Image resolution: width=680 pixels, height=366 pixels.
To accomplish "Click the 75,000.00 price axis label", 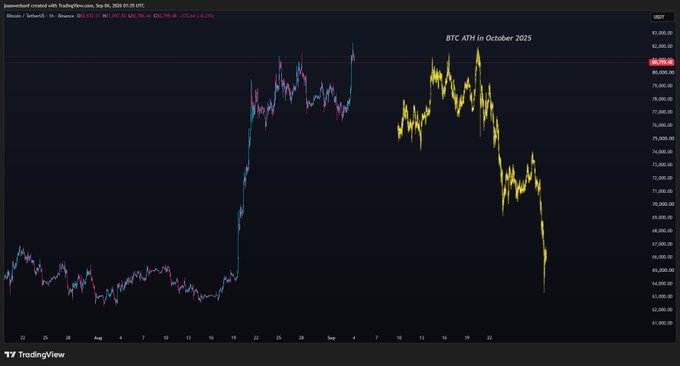I will coord(663,138).
